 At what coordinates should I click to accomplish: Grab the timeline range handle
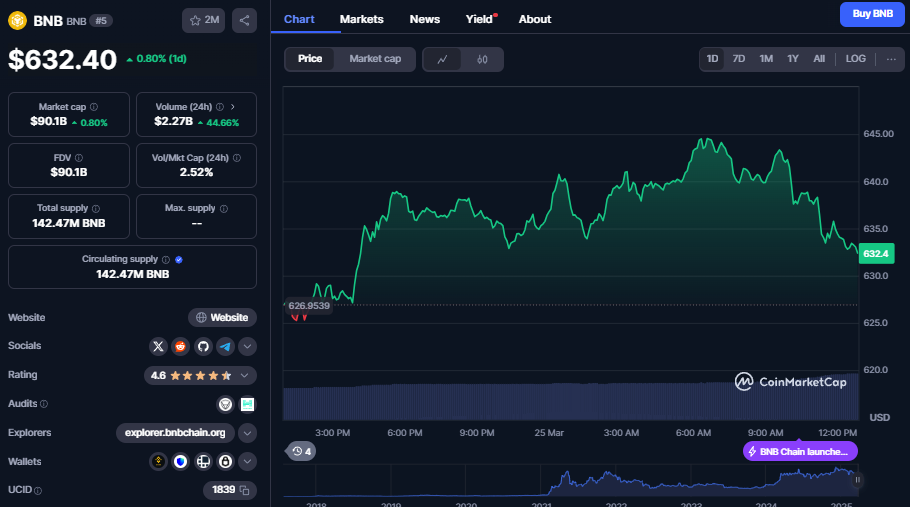[857, 480]
